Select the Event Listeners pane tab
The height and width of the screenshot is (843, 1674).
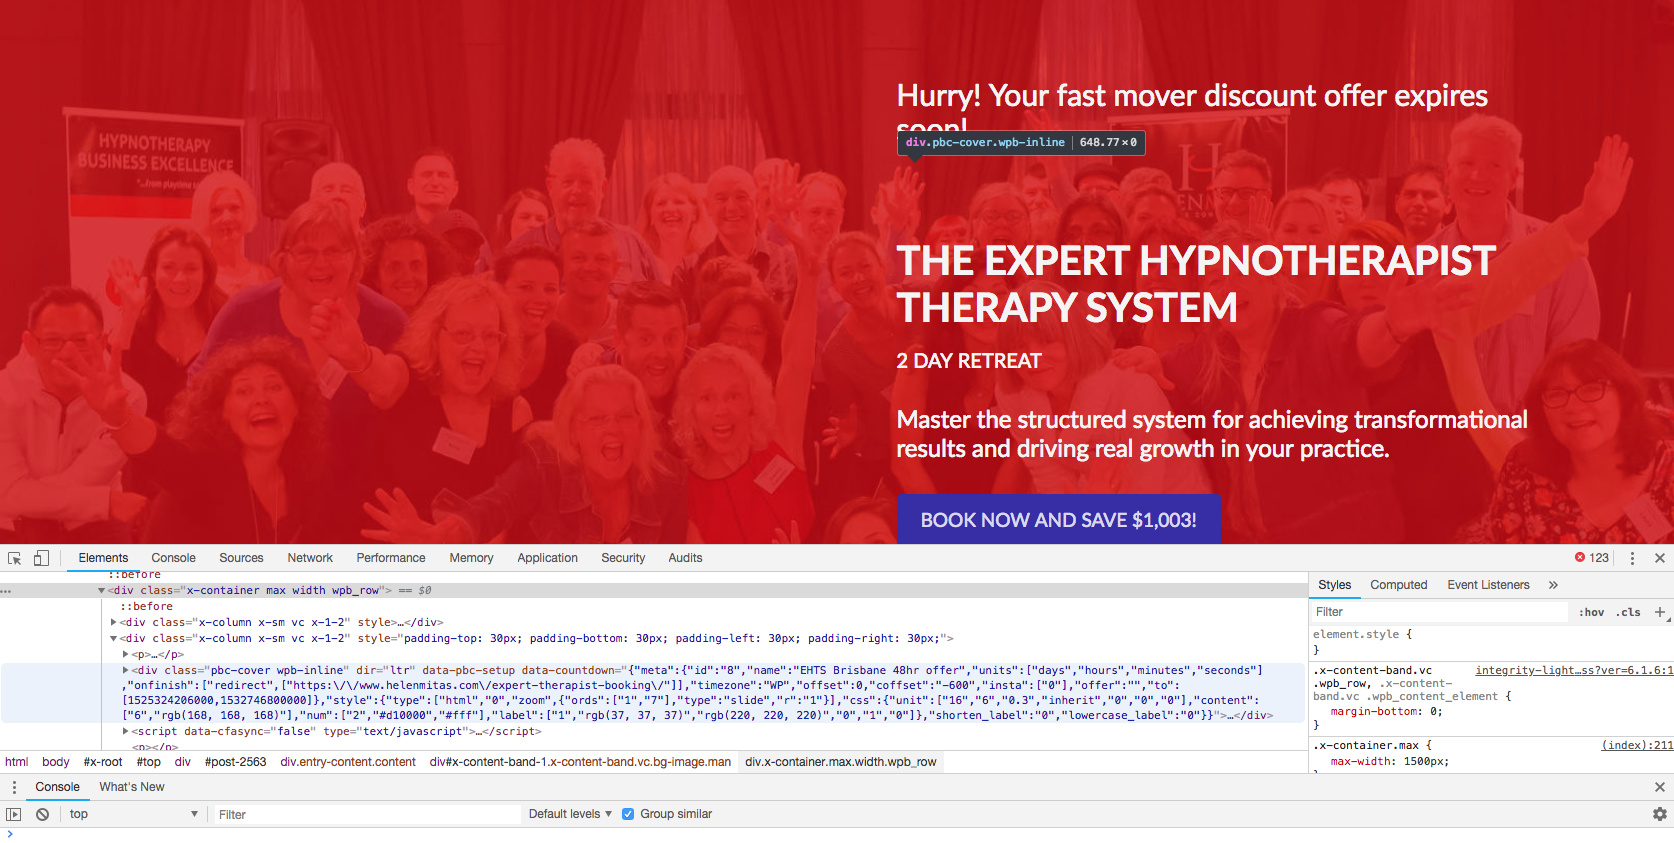click(x=1488, y=585)
